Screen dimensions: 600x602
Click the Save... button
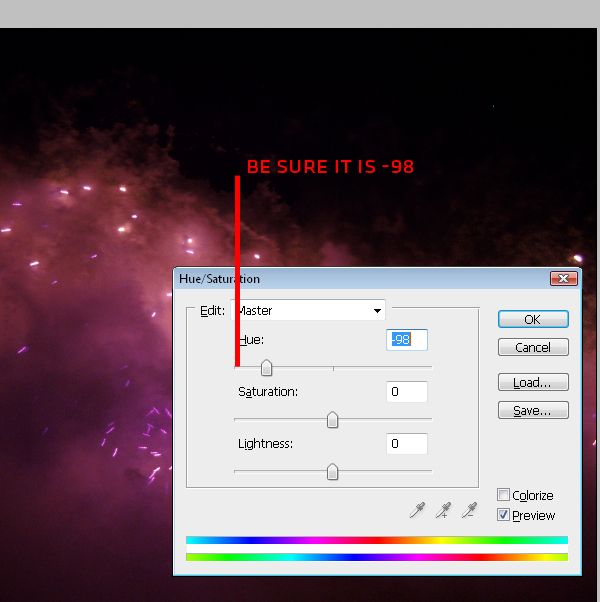coord(533,410)
